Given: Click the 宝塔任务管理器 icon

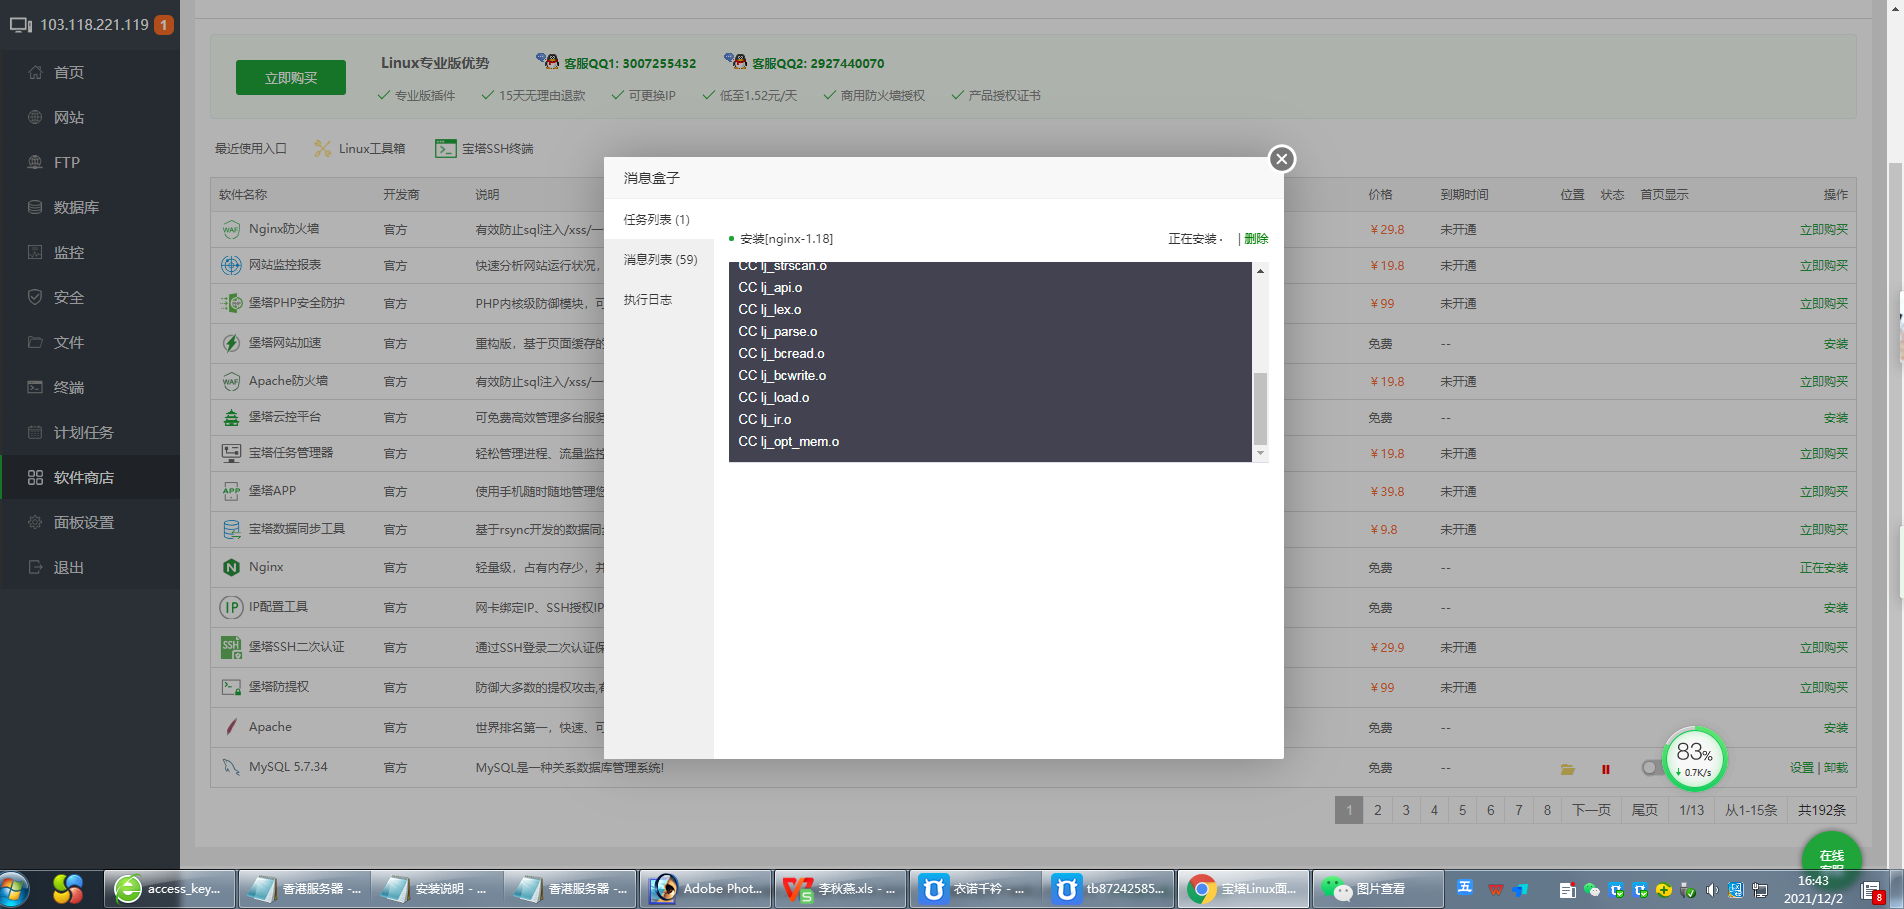Looking at the screenshot, I should 231,453.
